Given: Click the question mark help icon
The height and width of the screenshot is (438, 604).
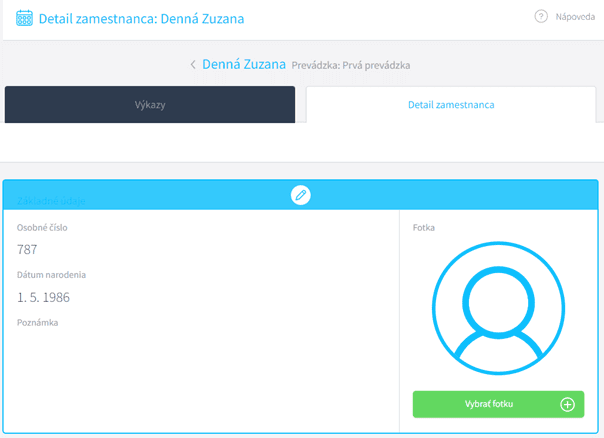Looking at the screenshot, I should click(x=541, y=17).
